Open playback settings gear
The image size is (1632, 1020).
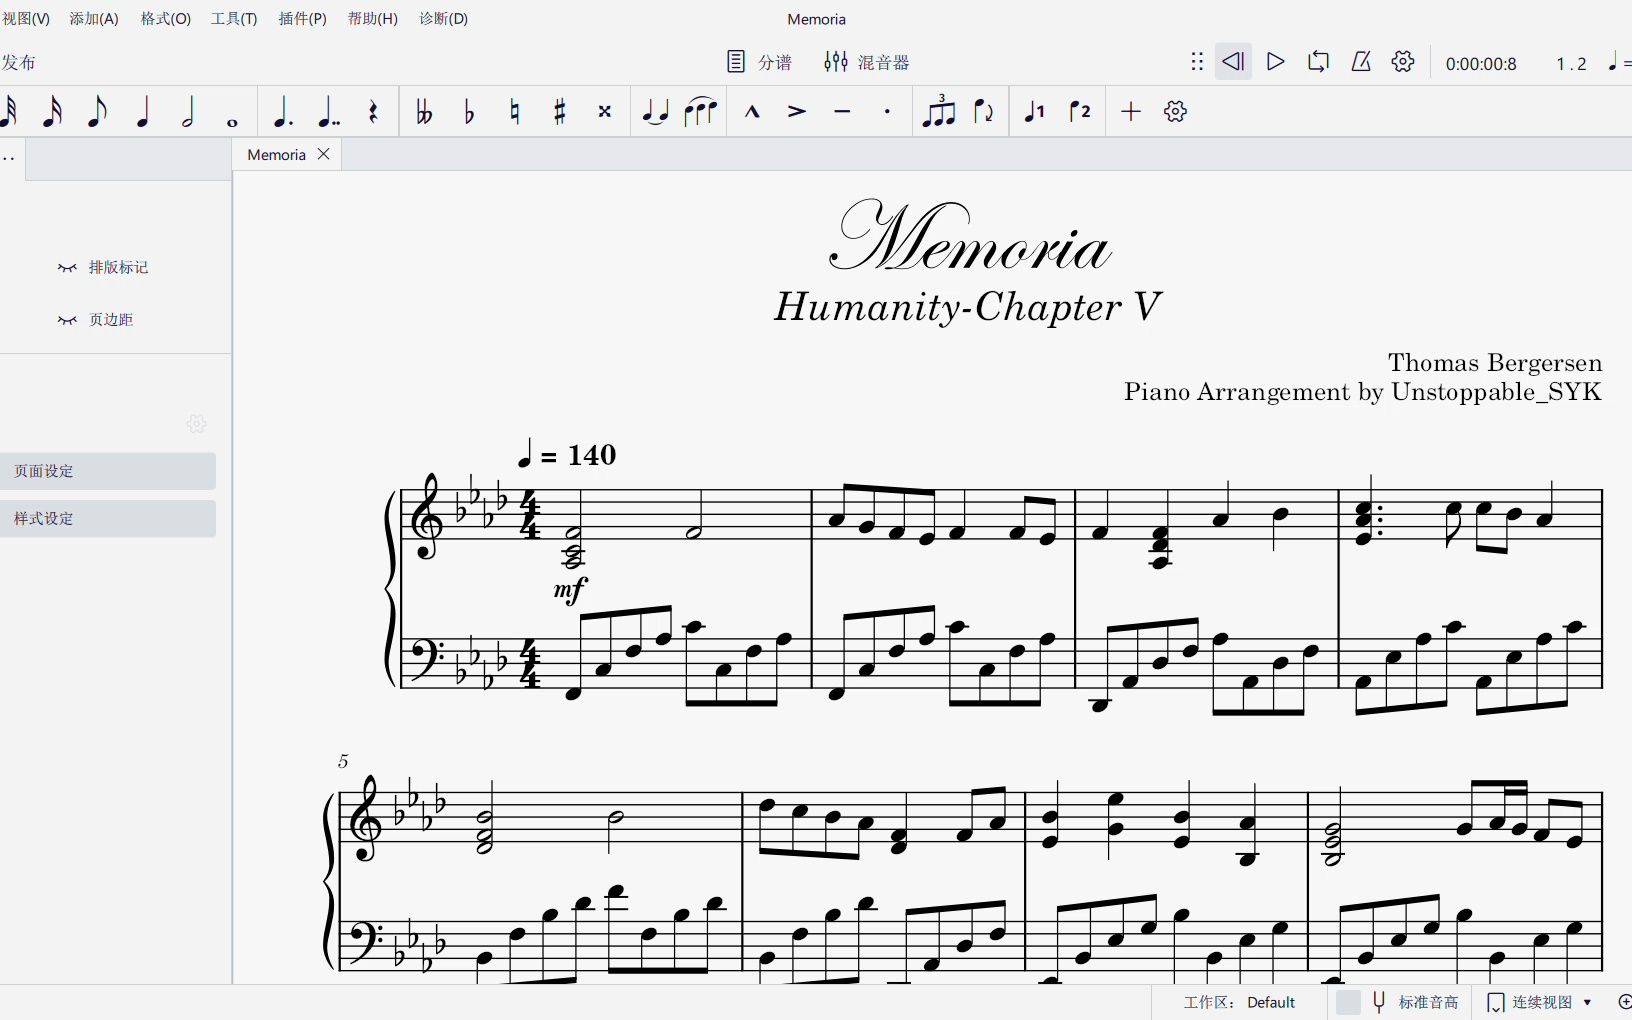(x=1403, y=62)
